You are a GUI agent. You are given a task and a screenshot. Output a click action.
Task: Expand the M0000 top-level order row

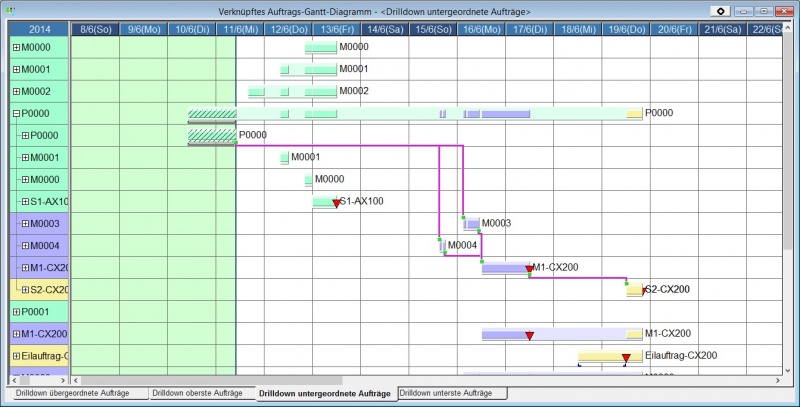pos(15,48)
